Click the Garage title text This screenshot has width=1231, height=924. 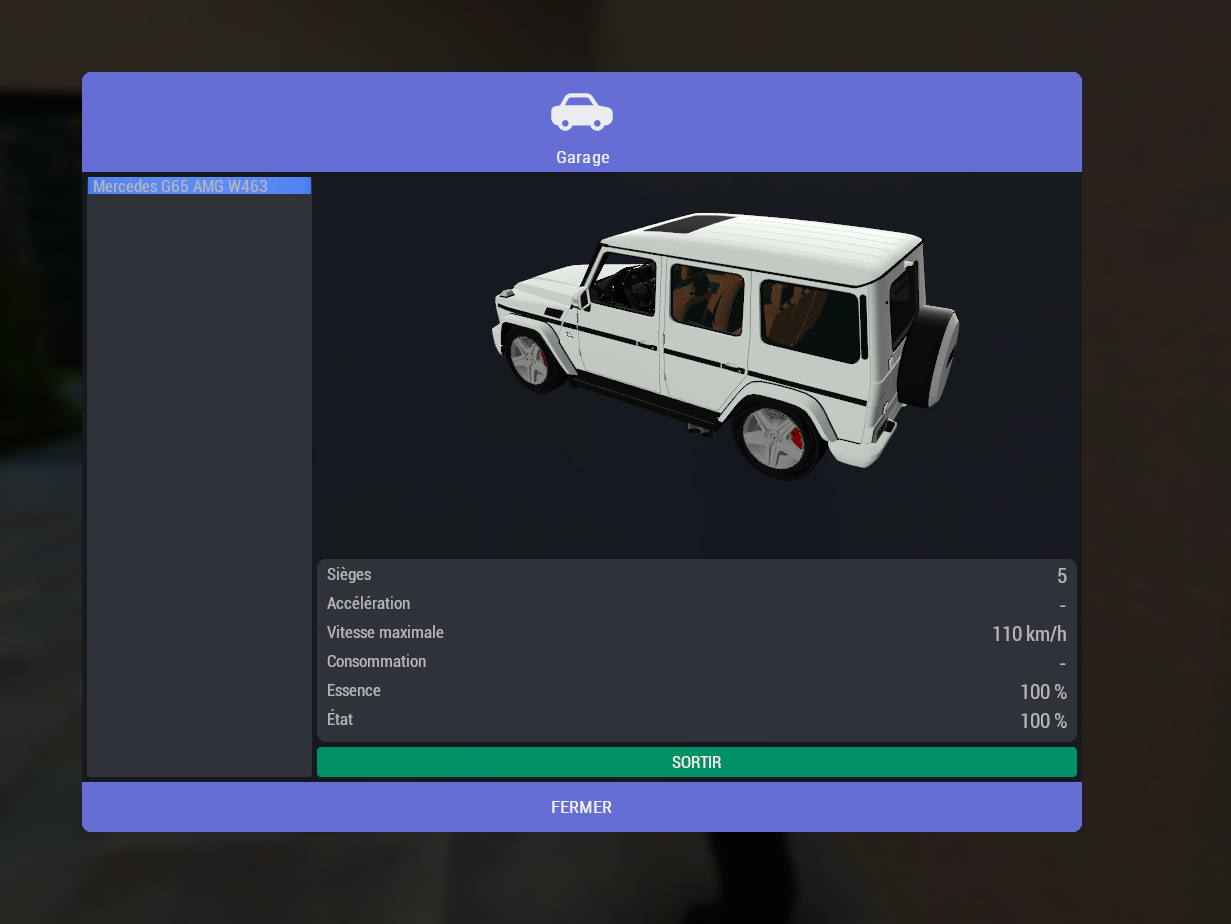(583, 158)
